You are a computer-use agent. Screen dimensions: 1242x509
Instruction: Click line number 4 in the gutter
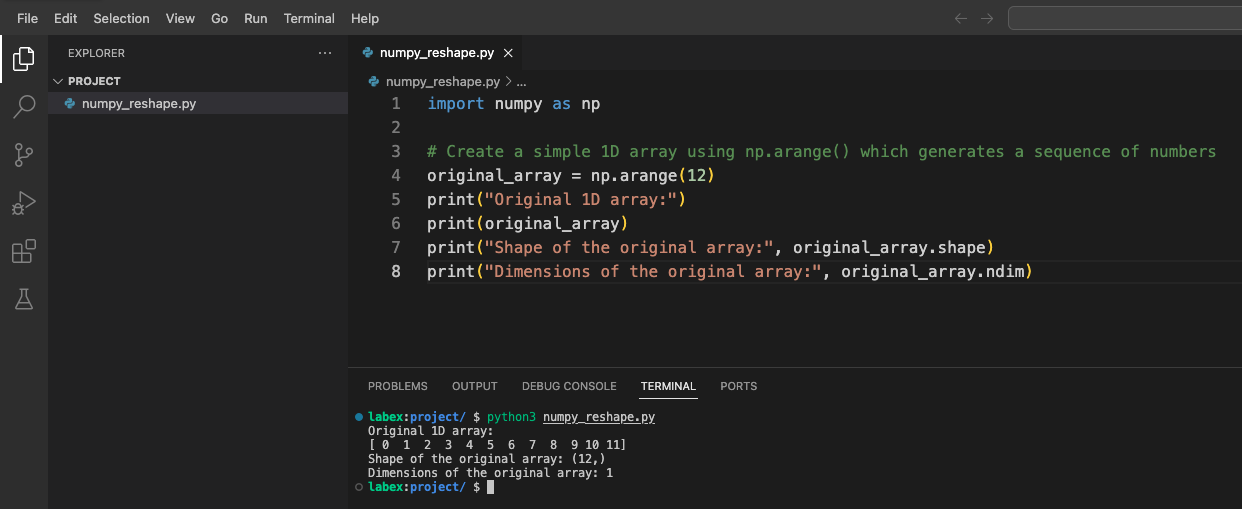pos(396,175)
